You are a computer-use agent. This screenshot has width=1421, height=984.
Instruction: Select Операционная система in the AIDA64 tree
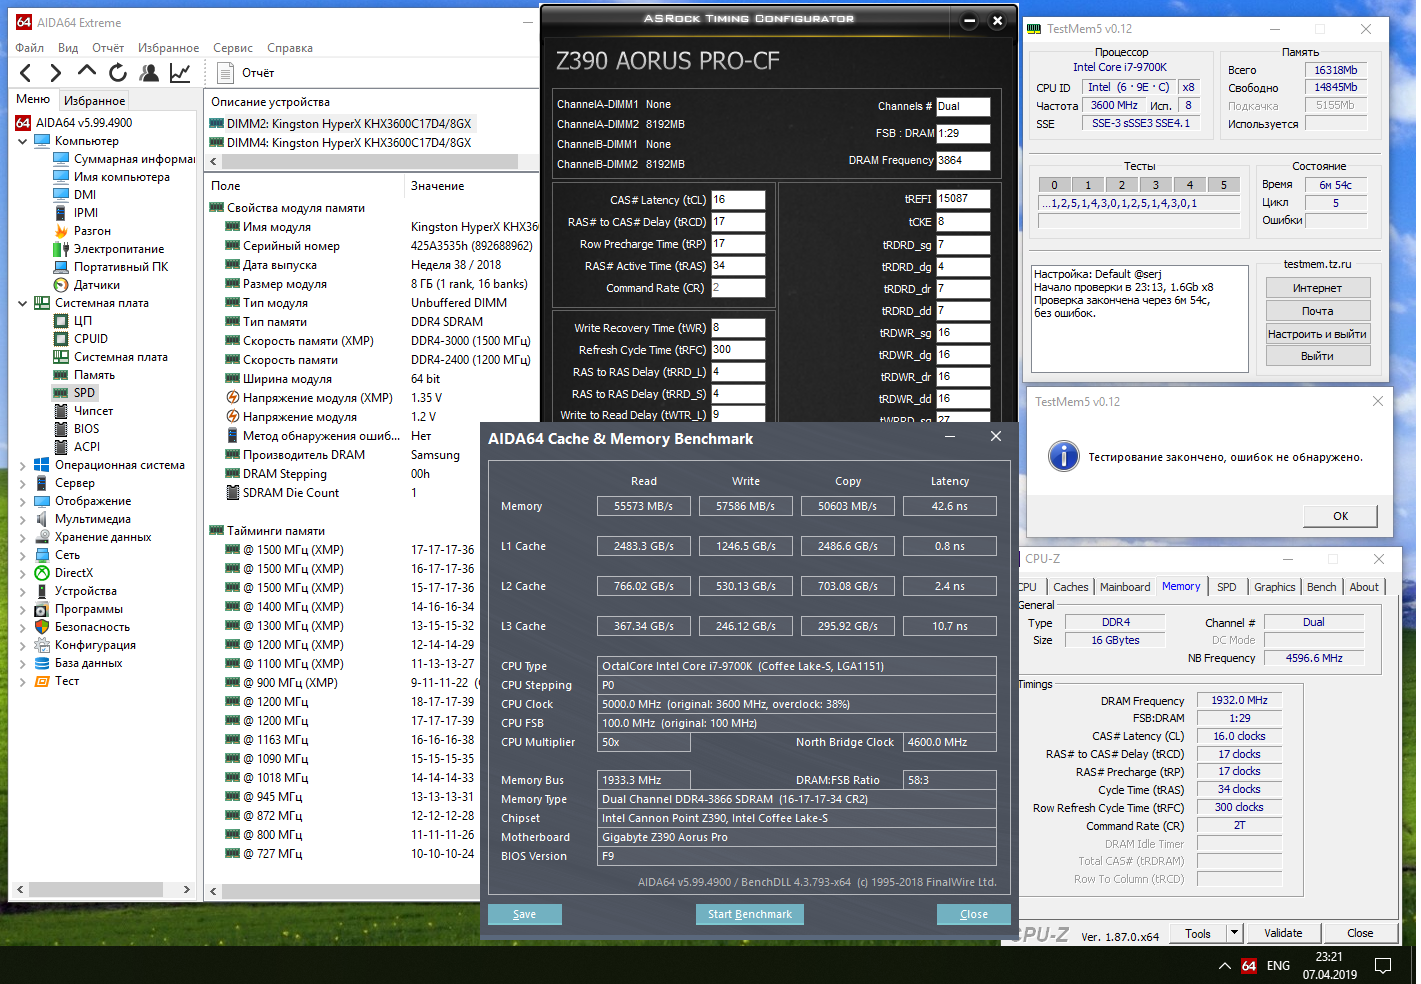pyautogui.click(x=120, y=465)
